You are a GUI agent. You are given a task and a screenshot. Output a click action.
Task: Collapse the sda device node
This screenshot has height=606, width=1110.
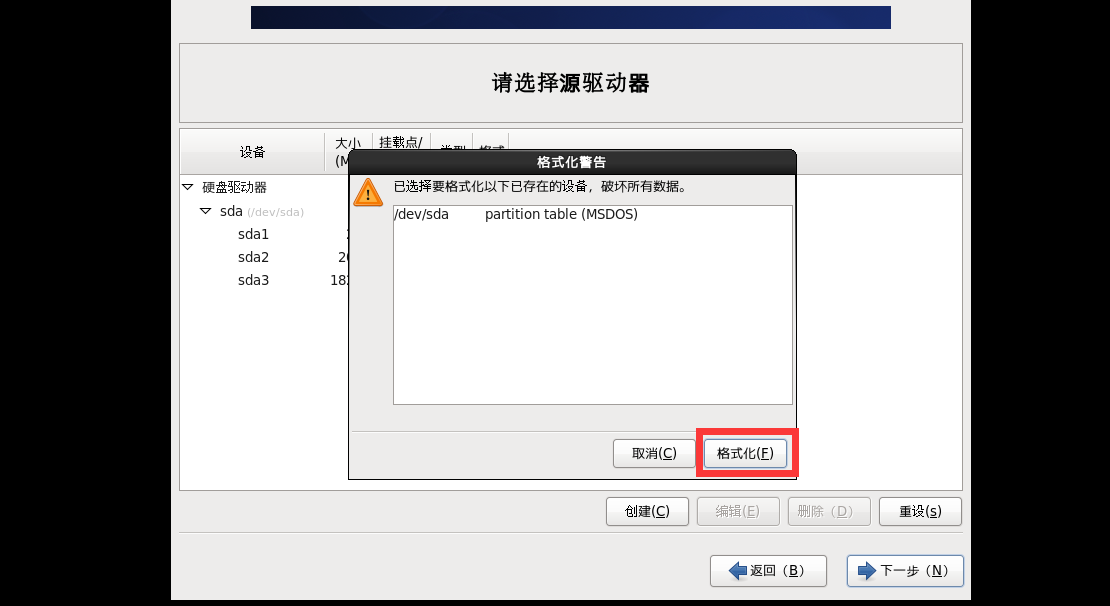pyautogui.click(x=205, y=211)
